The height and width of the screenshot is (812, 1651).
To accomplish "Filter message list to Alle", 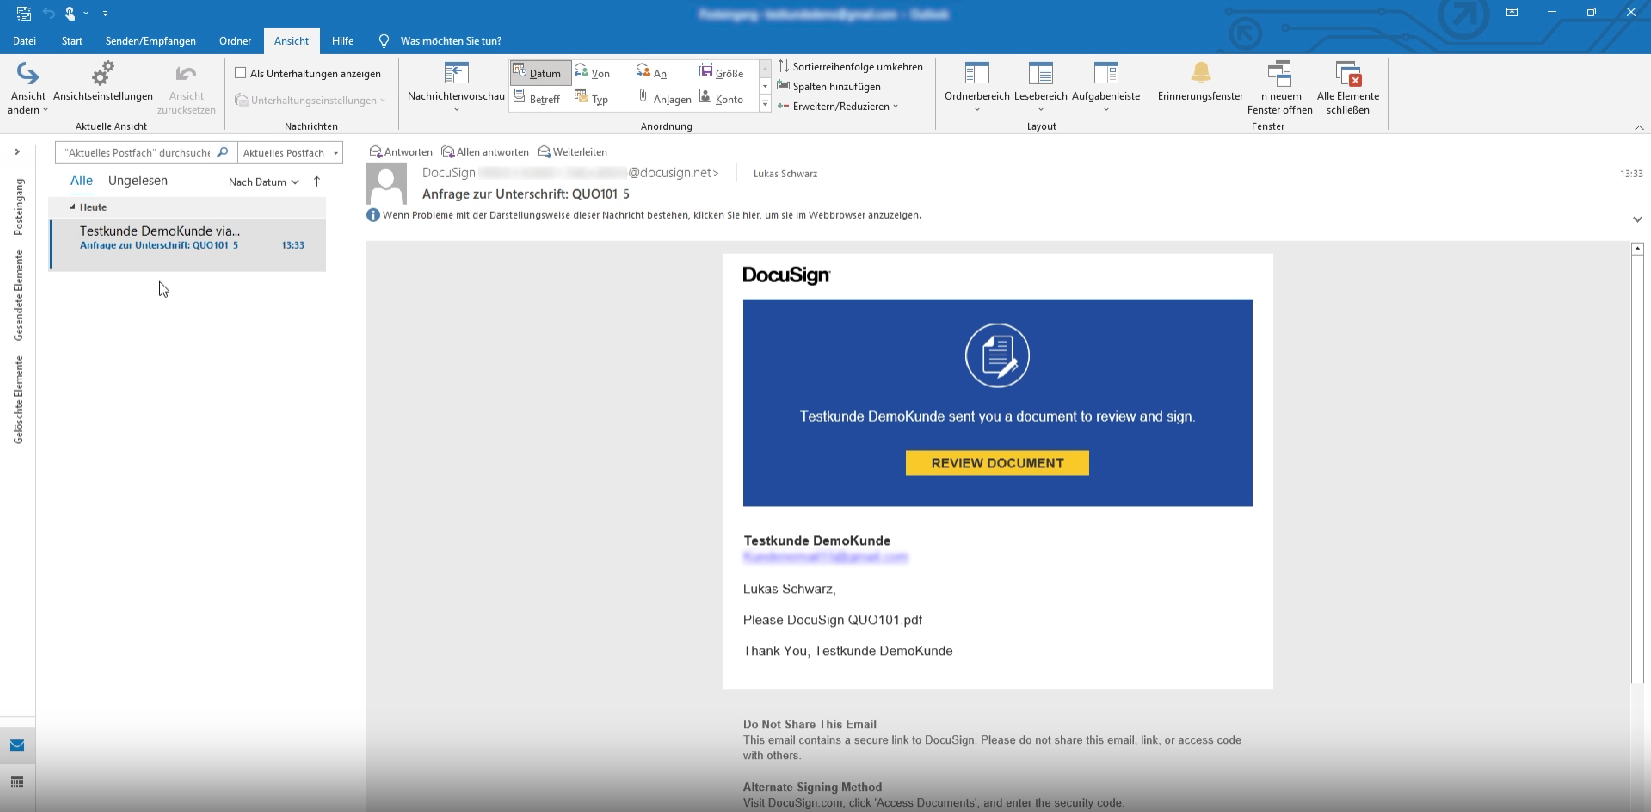I will 81,181.
